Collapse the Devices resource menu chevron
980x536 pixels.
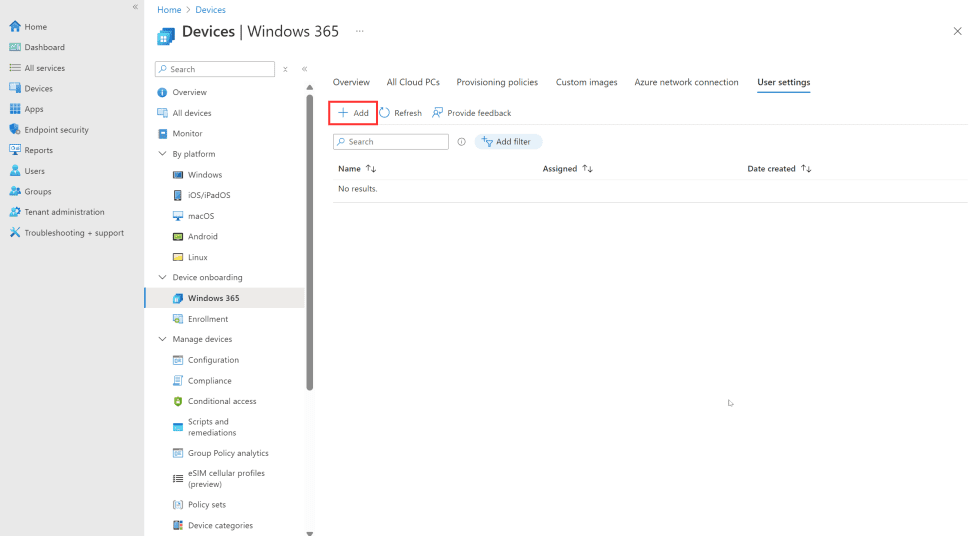tap(304, 69)
